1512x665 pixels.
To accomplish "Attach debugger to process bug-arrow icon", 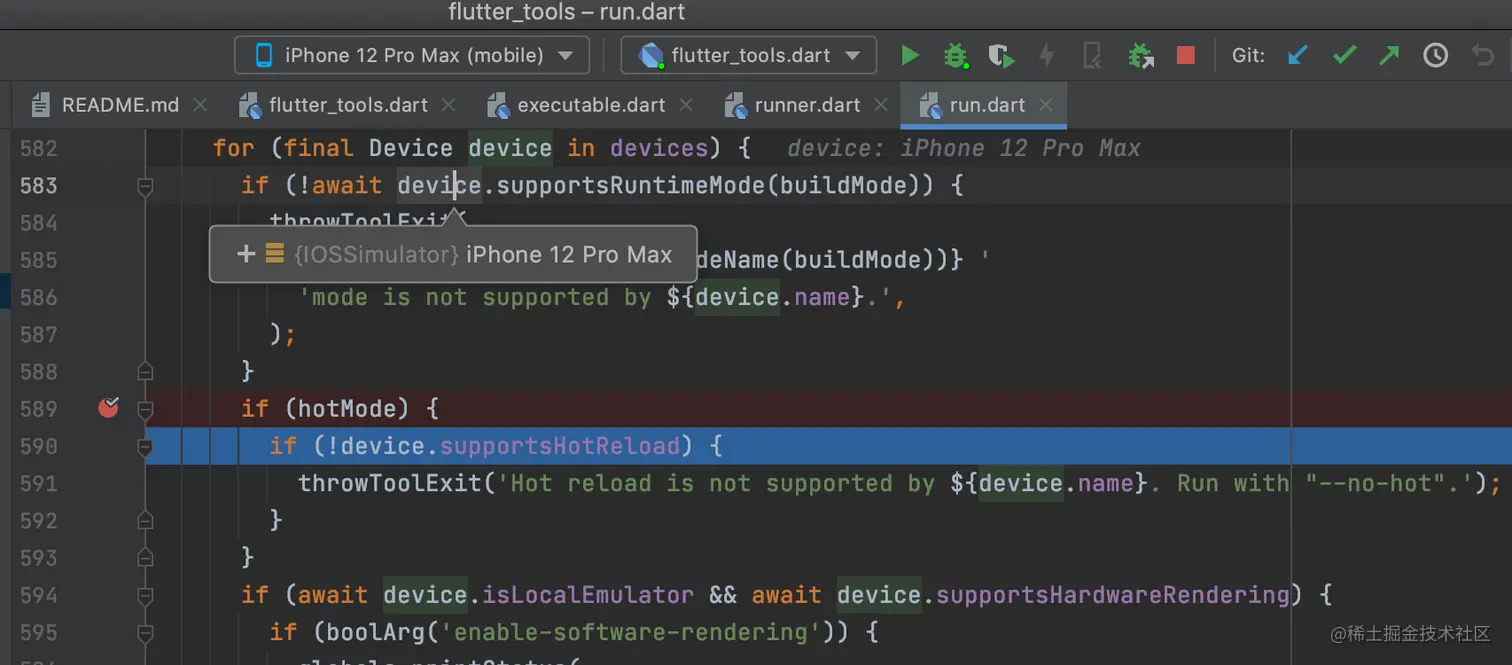I will (x=1140, y=55).
